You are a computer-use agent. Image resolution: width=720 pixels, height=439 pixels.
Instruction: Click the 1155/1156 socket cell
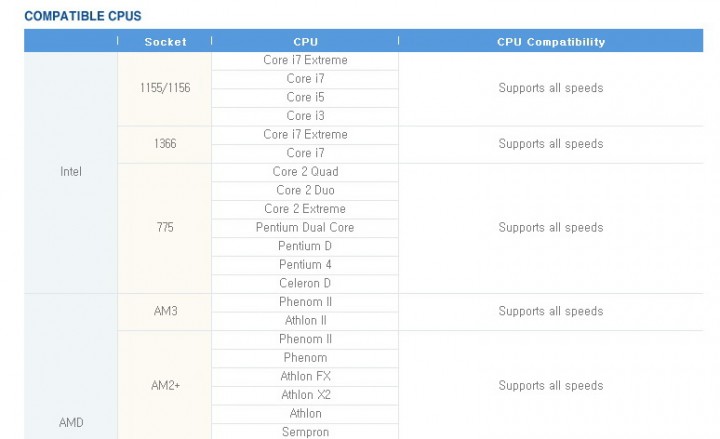165,88
